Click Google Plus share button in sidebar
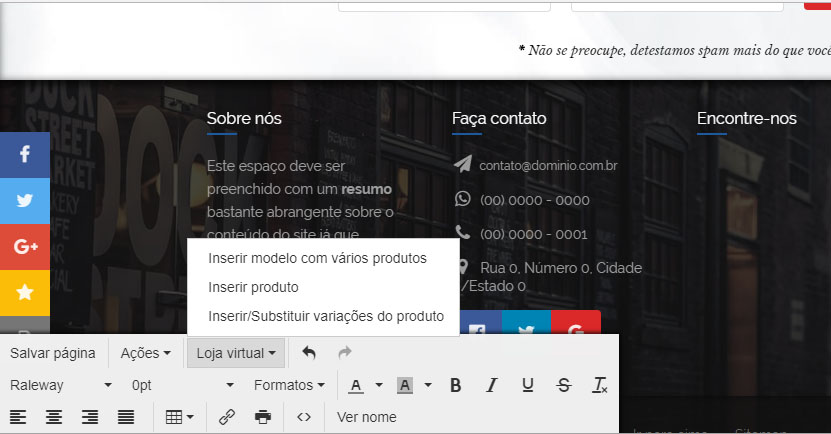This screenshot has width=831, height=434. [25, 247]
